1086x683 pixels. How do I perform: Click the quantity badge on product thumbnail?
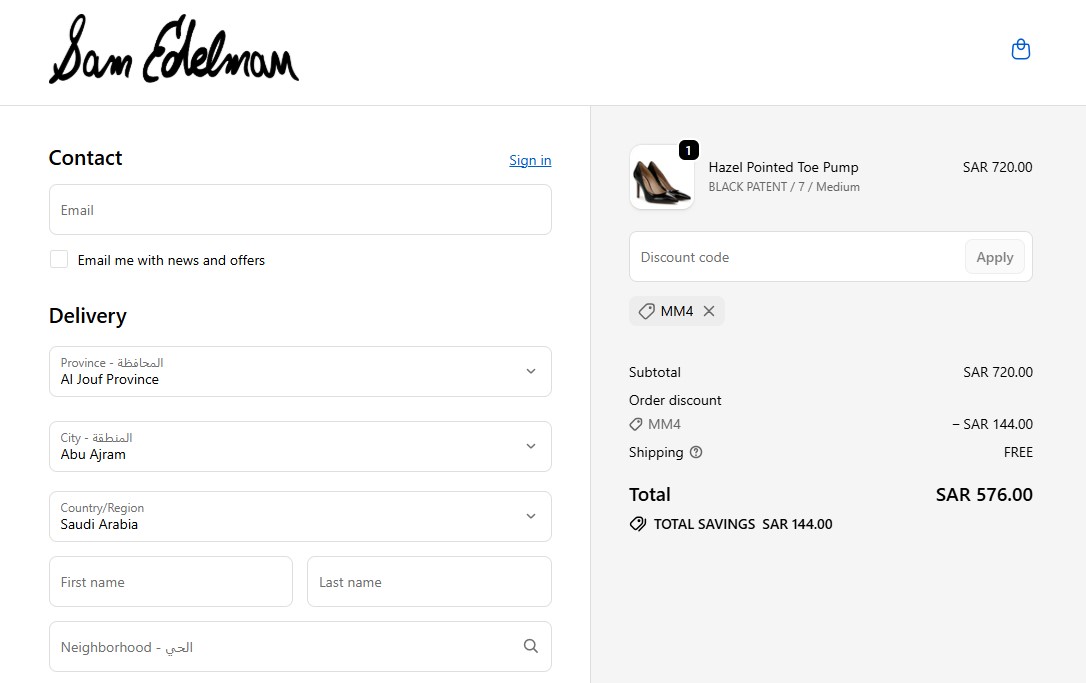click(688, 150)
